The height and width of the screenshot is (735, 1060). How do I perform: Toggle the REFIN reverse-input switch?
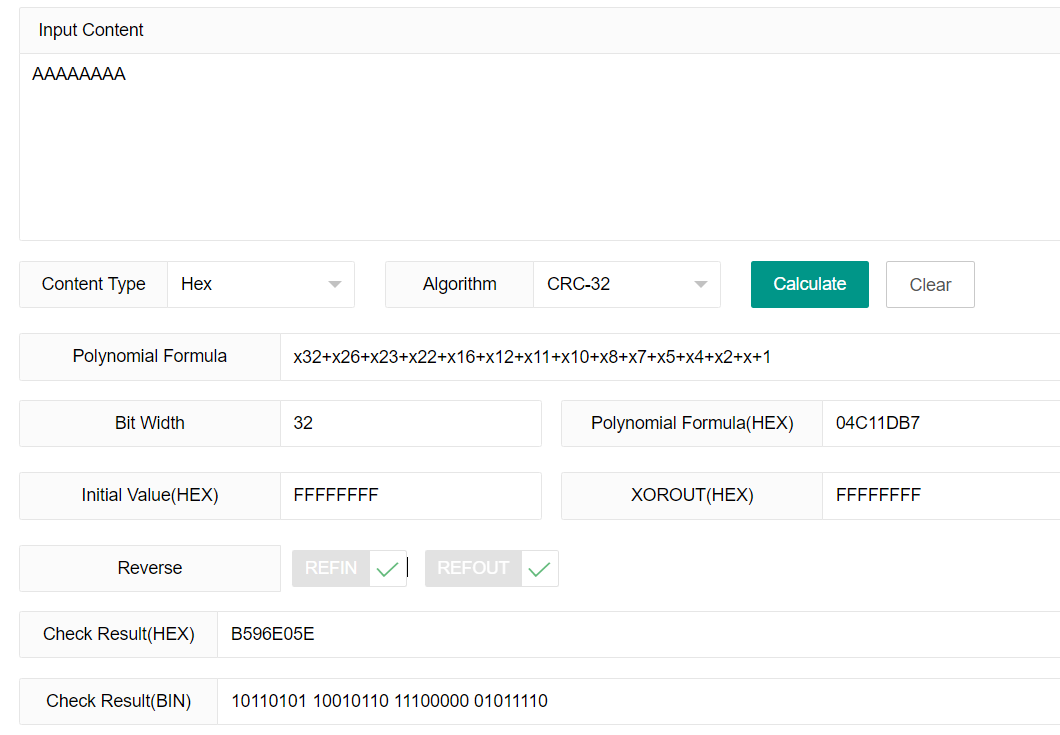coord(330,568)
